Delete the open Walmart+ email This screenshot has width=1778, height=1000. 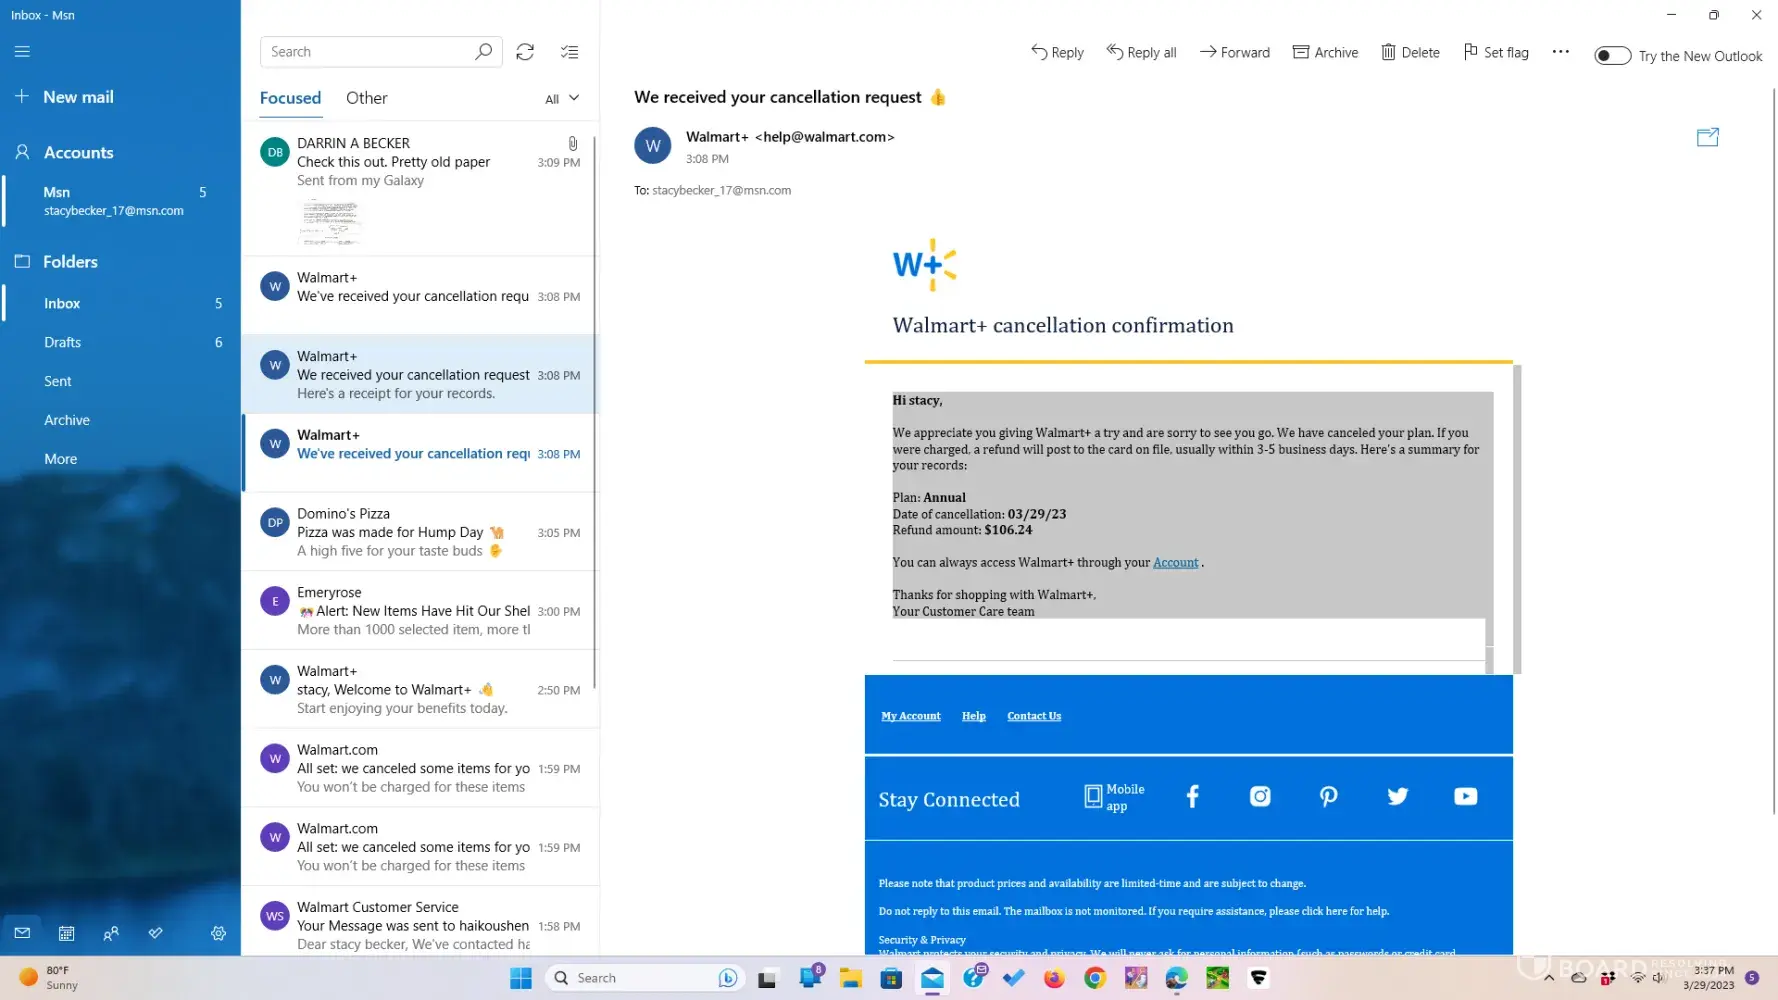click(1410, 53)
